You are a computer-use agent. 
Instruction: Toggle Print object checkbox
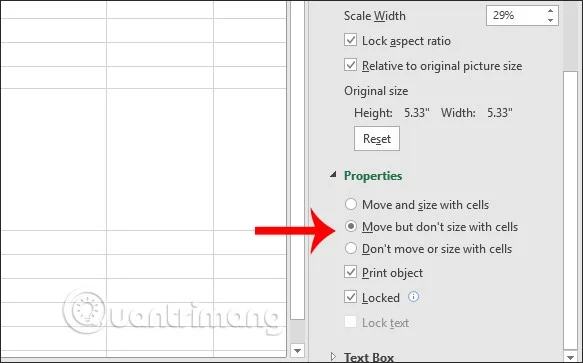tap(351, 272)
